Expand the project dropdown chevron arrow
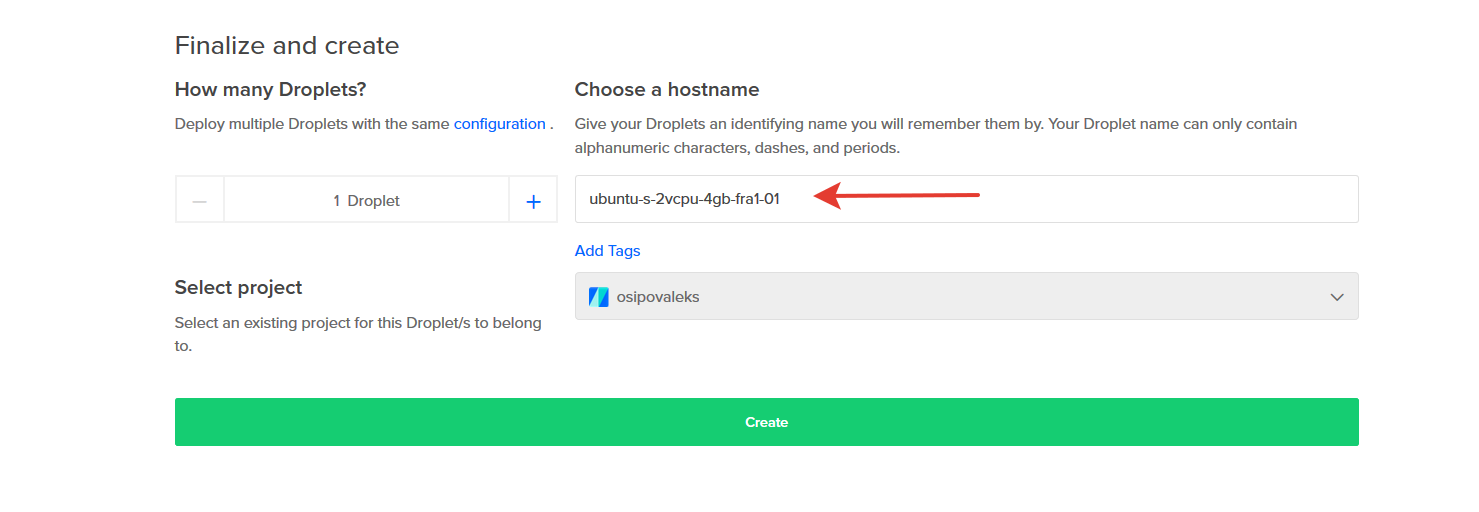 click(x=1337, y=297)
